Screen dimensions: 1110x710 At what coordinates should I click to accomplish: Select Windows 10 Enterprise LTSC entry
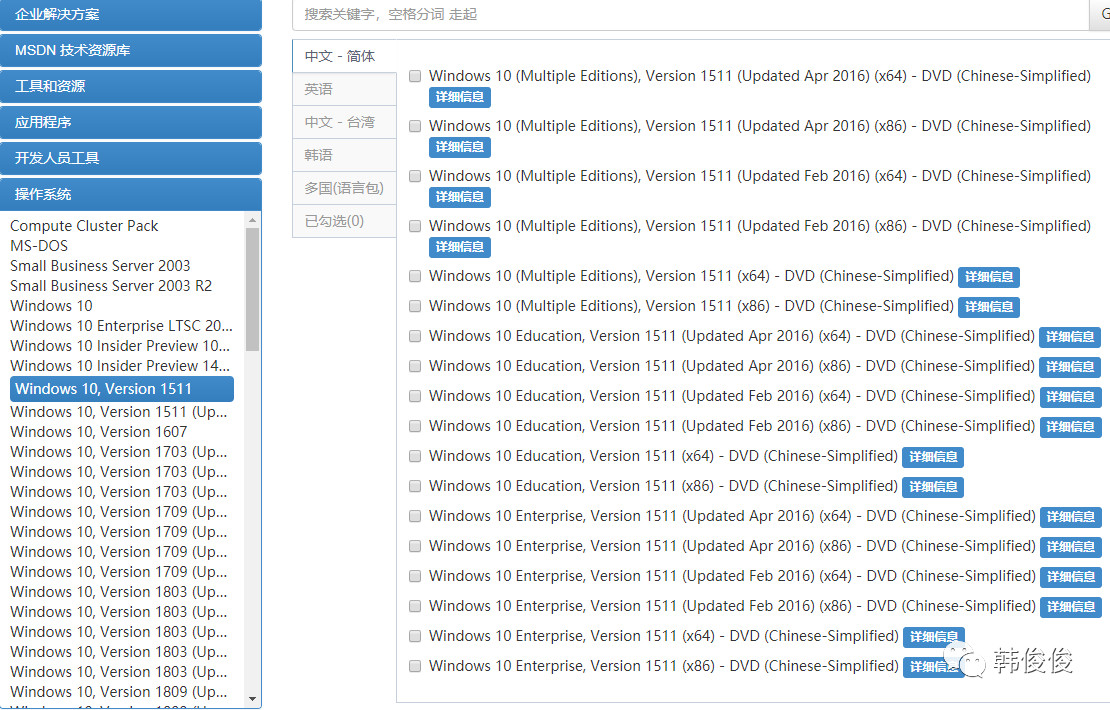[121, 326]
